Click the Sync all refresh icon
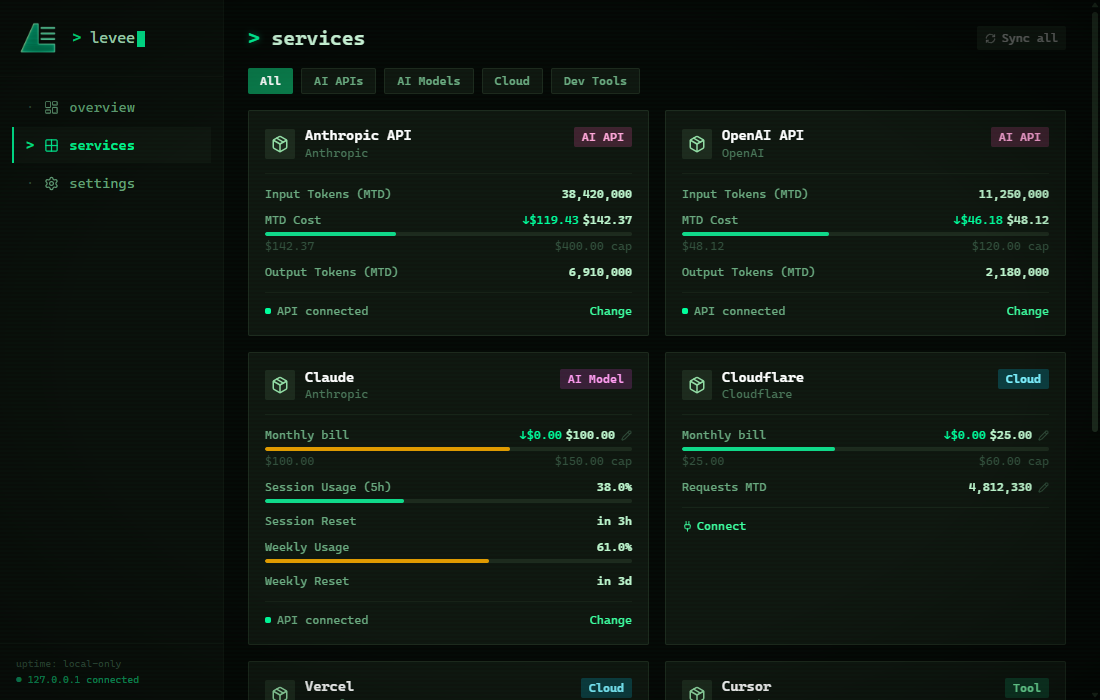Screen dimensions: 1100x700 (x=991, y=39)
